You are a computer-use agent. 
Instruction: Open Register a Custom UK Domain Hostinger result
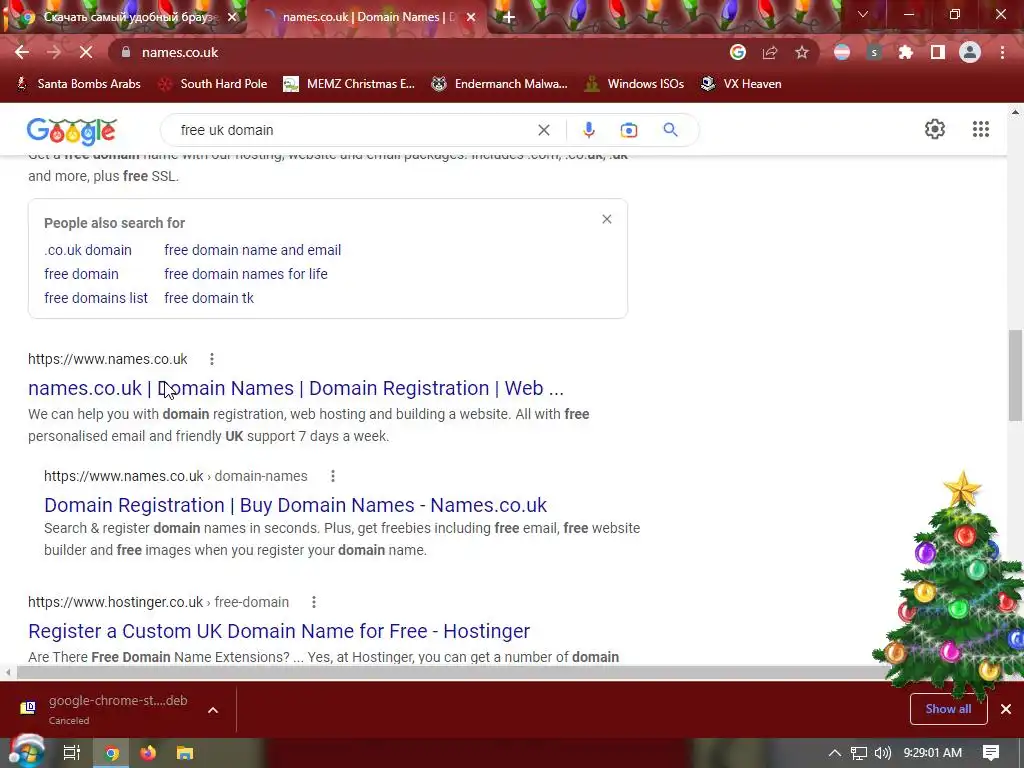click(x=279, y=631)
